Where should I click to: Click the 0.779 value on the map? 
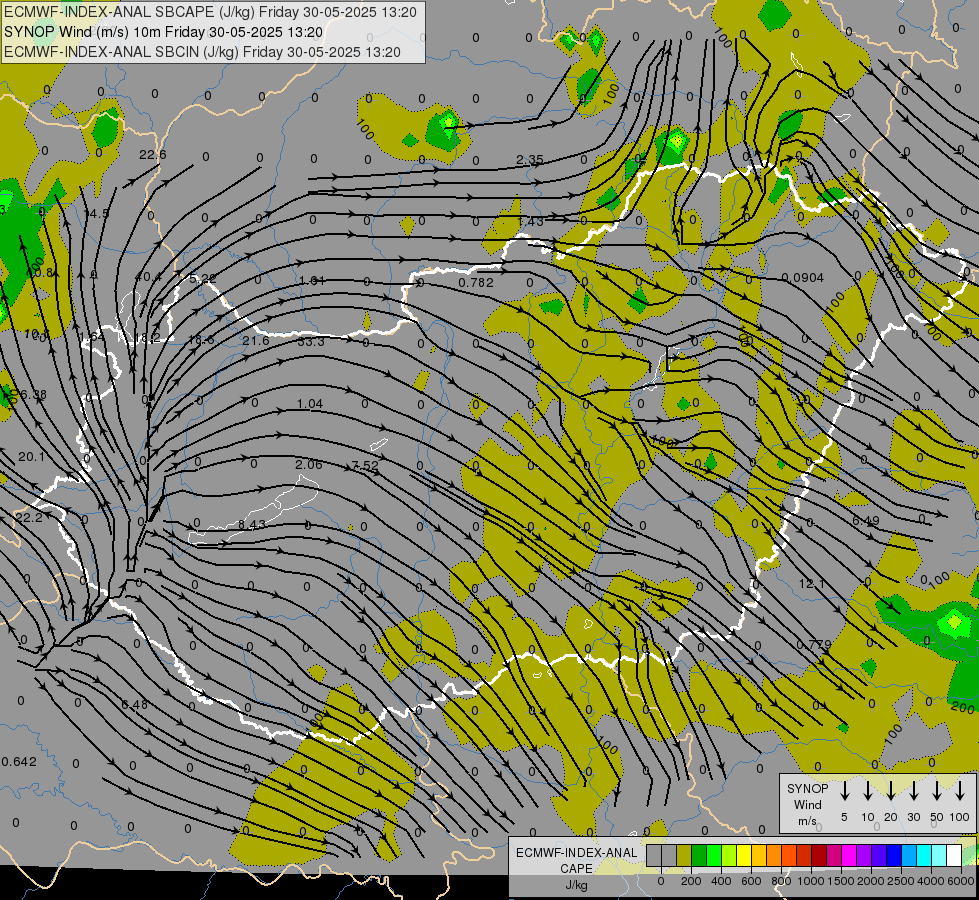click(814, 645)
